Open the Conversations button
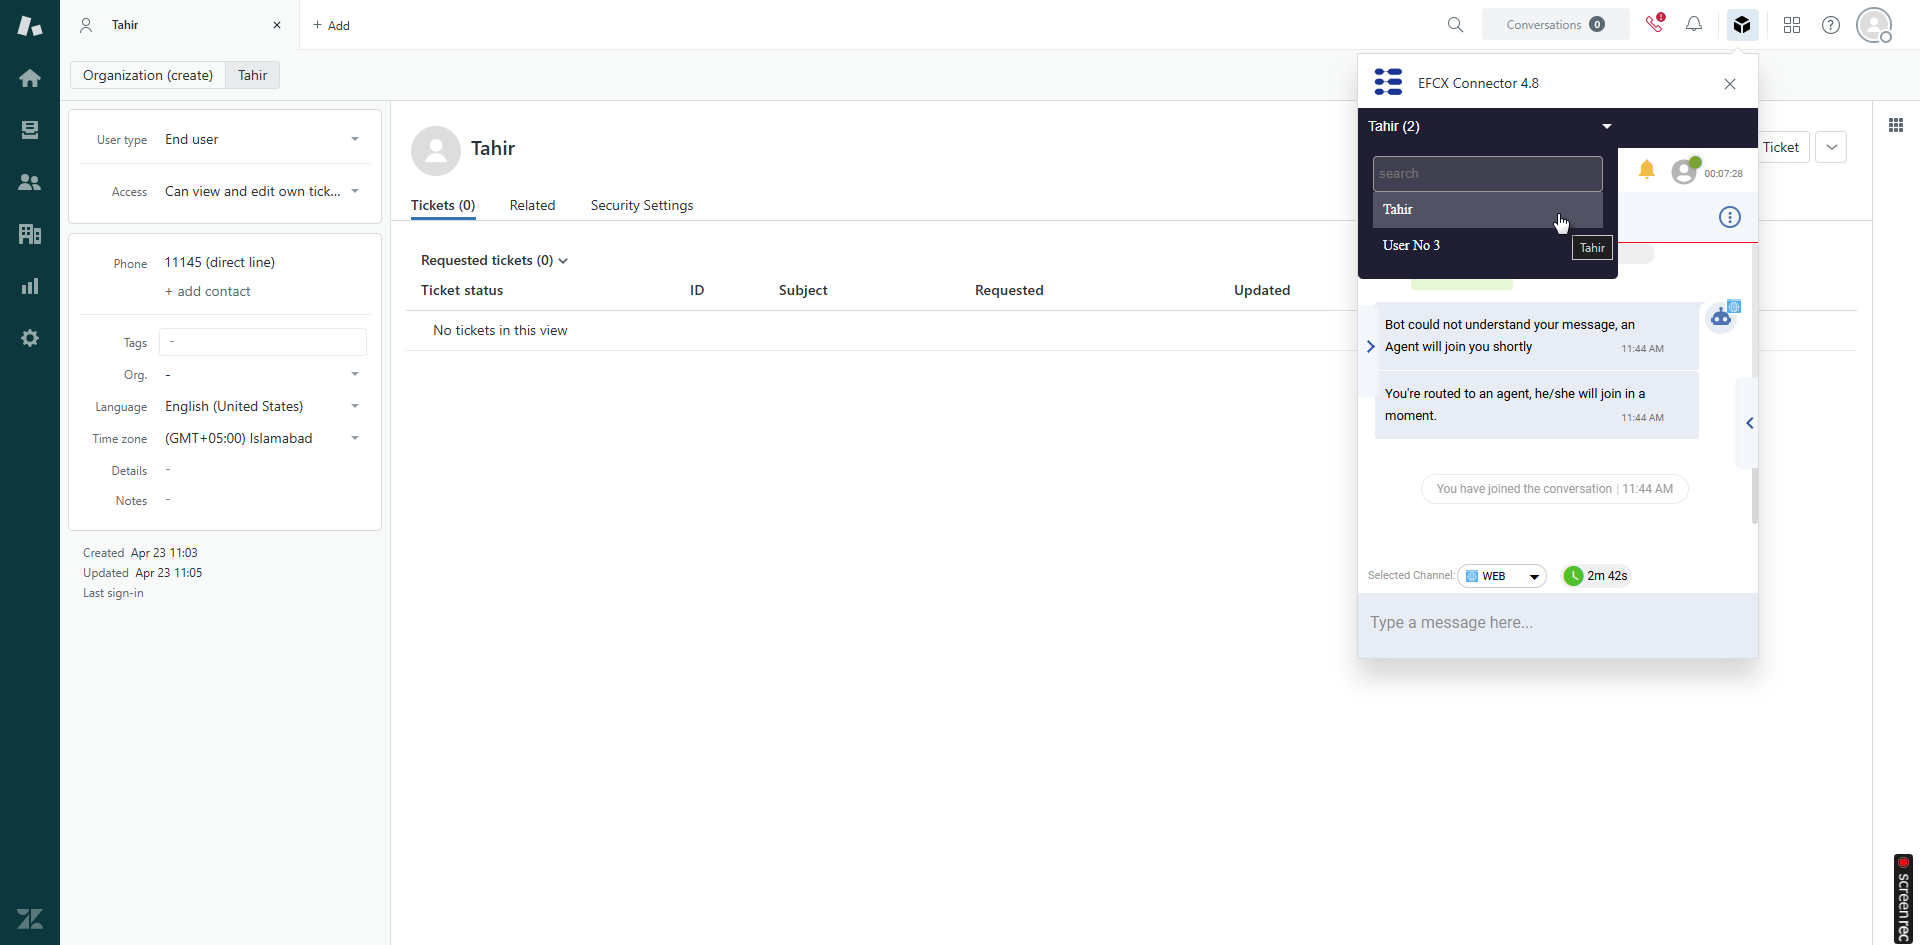This screenshot has height=945, width=1920. [1554, 25]
